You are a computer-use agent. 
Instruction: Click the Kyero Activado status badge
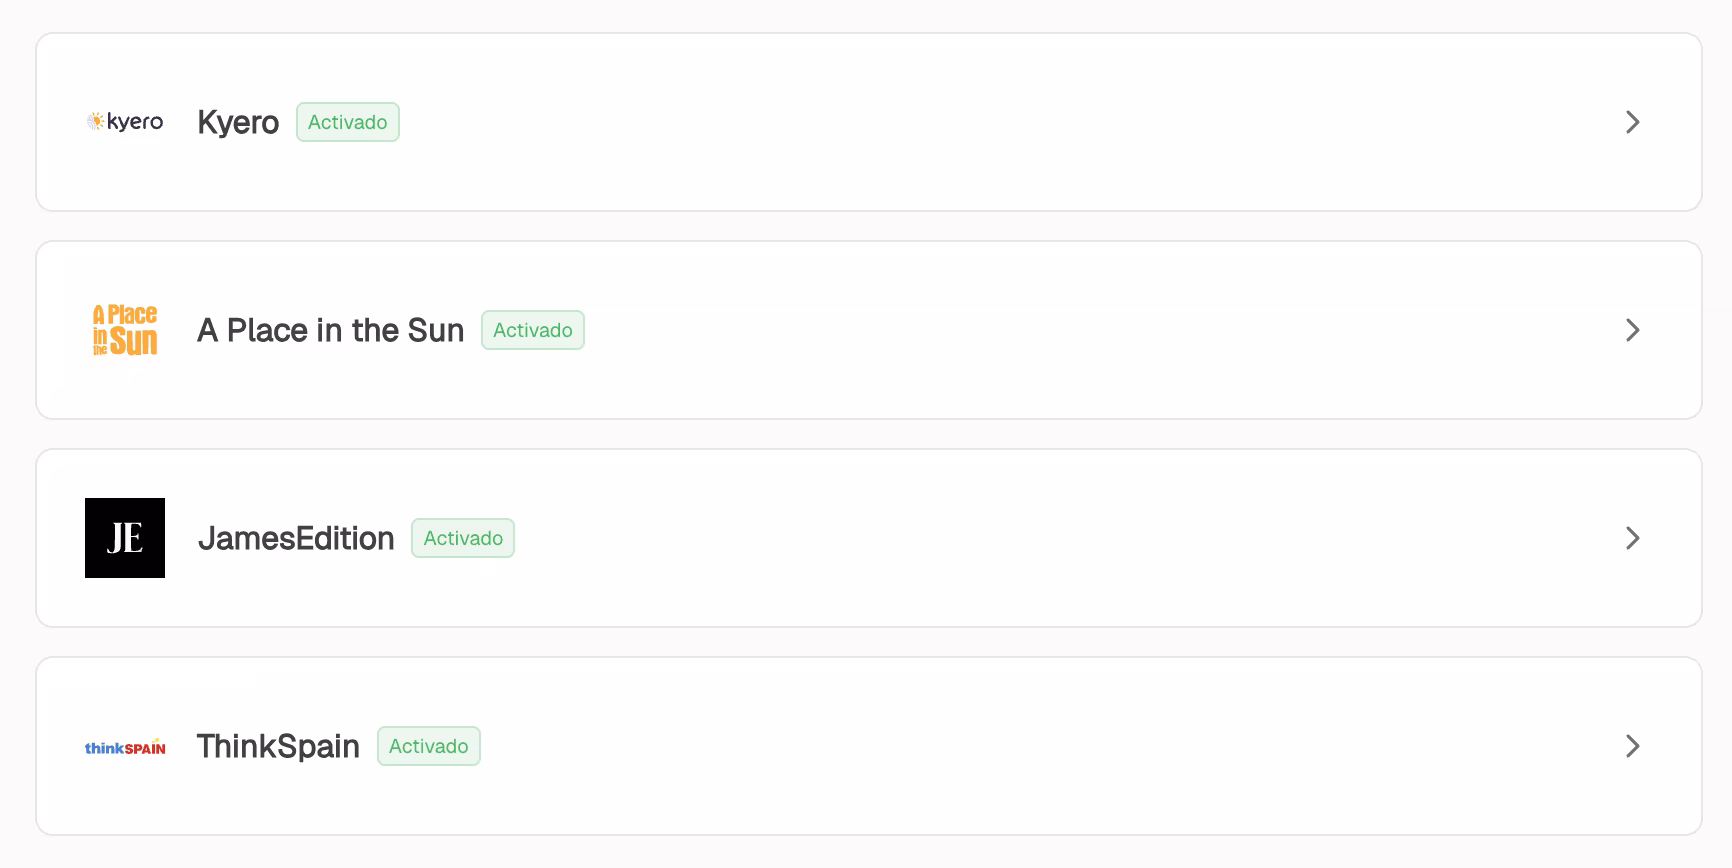pos(348,122)
